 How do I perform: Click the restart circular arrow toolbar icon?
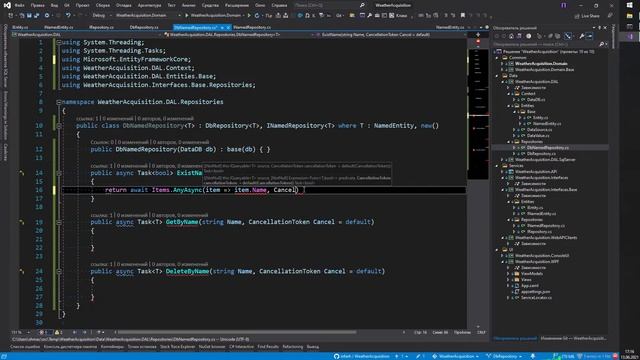click(257, 16)
